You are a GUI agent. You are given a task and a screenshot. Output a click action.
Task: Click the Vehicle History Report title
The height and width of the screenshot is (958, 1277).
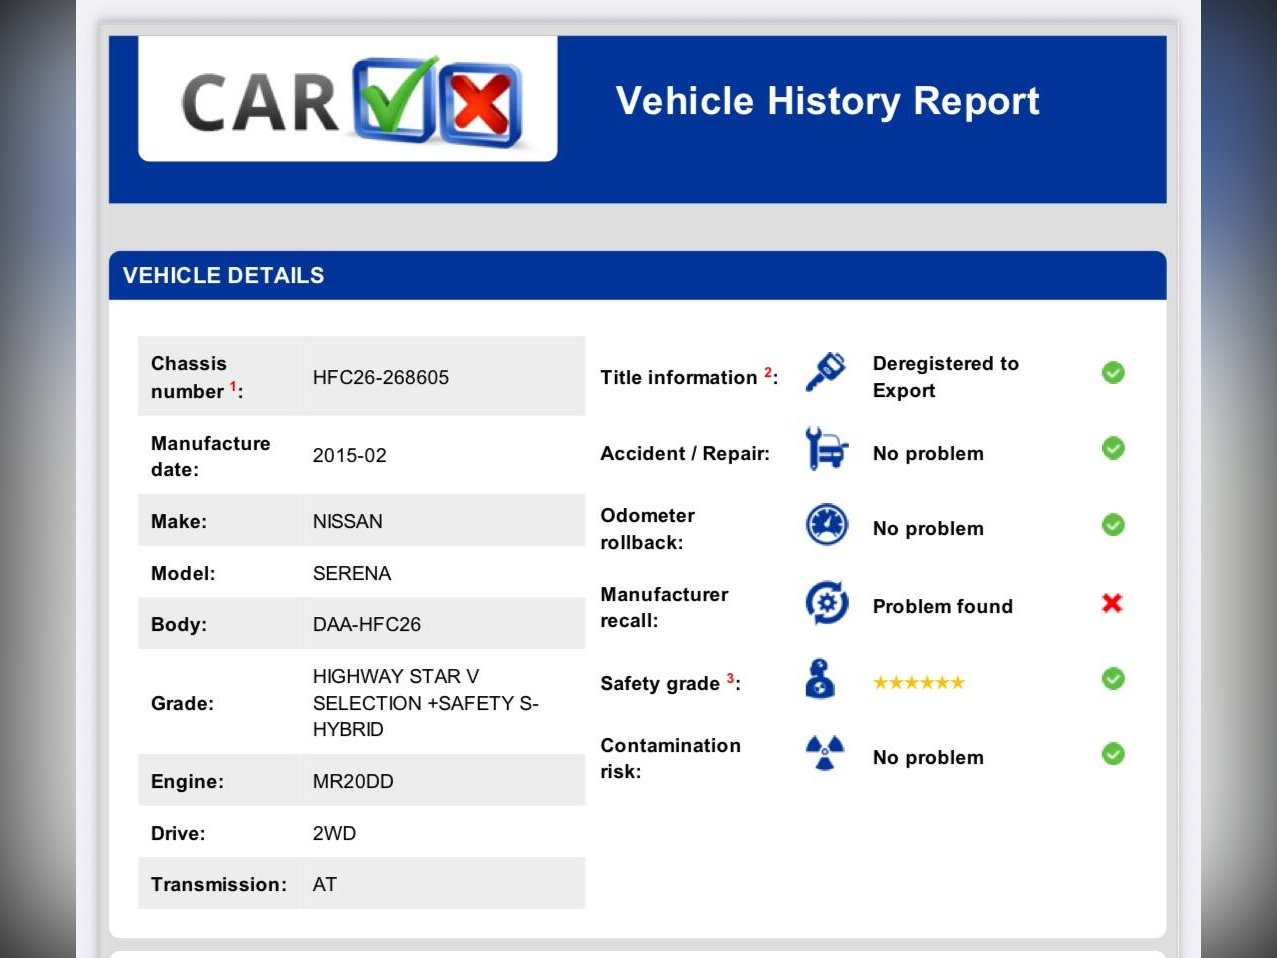pos(827,101)
